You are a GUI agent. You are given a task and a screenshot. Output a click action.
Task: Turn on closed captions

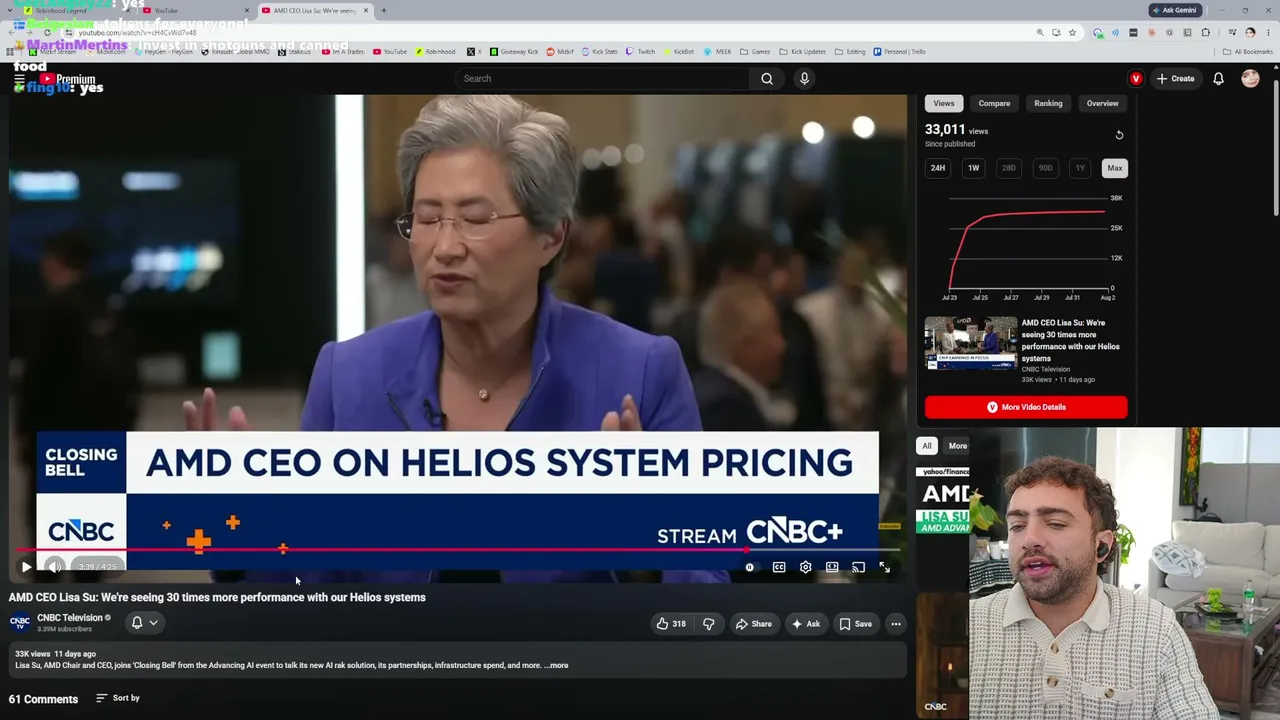pos(779,567)
